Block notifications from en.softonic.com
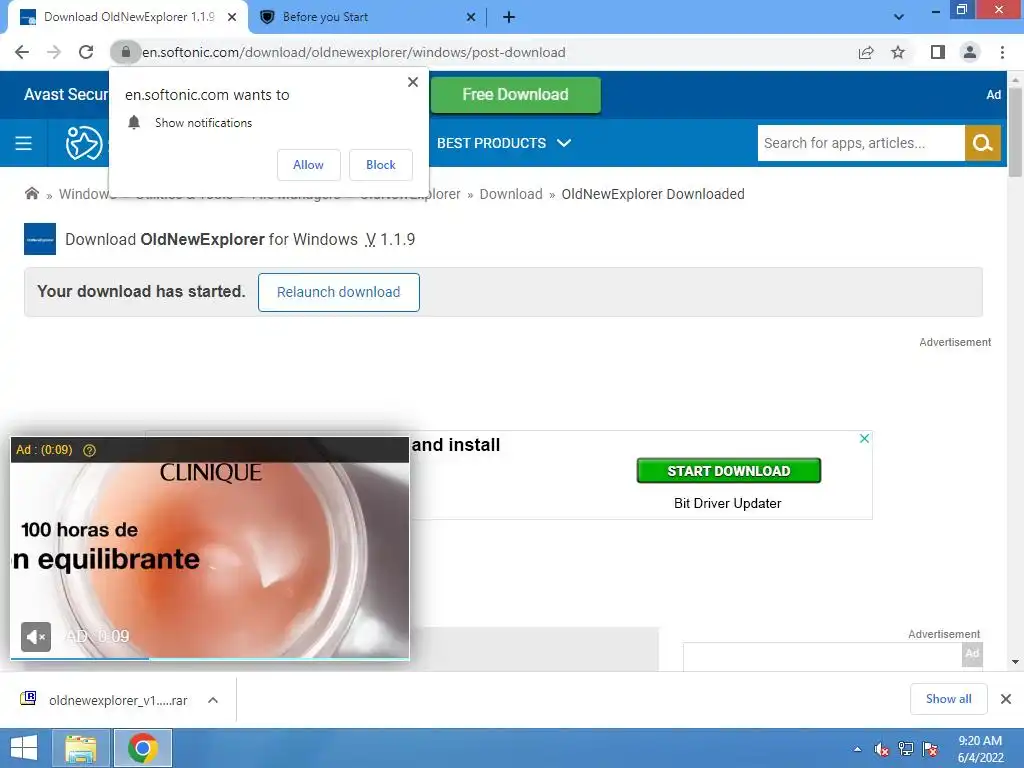Screen dimensions: 1024x768 [381, 165]
